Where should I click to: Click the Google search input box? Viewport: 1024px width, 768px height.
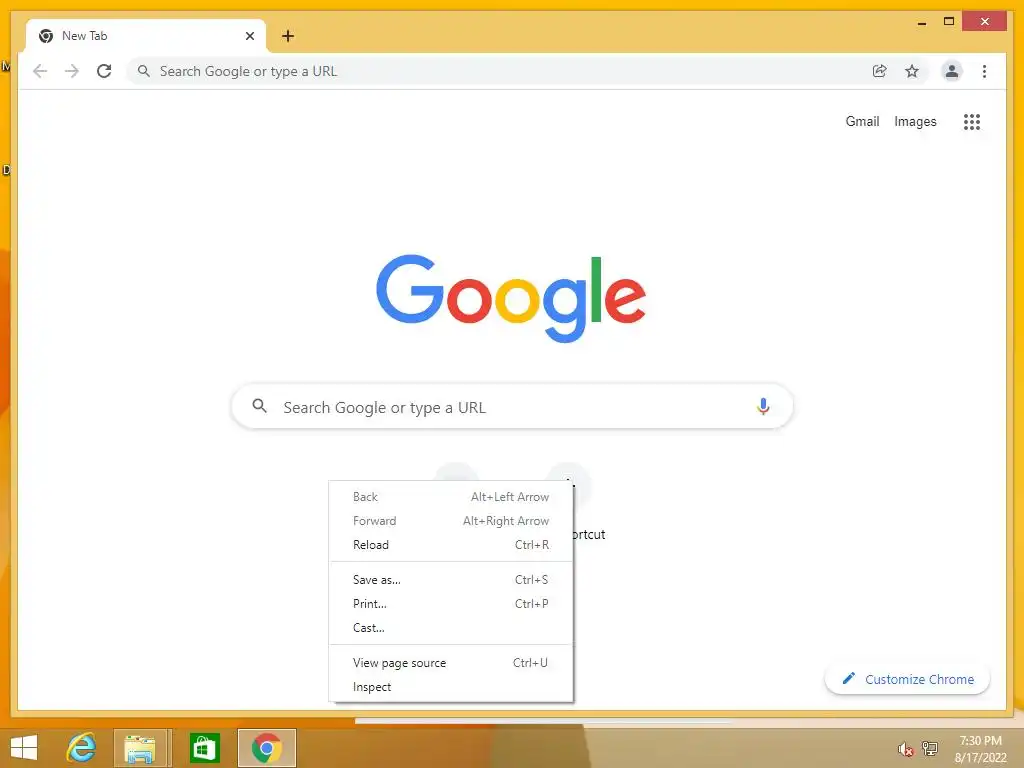[513, 406]
